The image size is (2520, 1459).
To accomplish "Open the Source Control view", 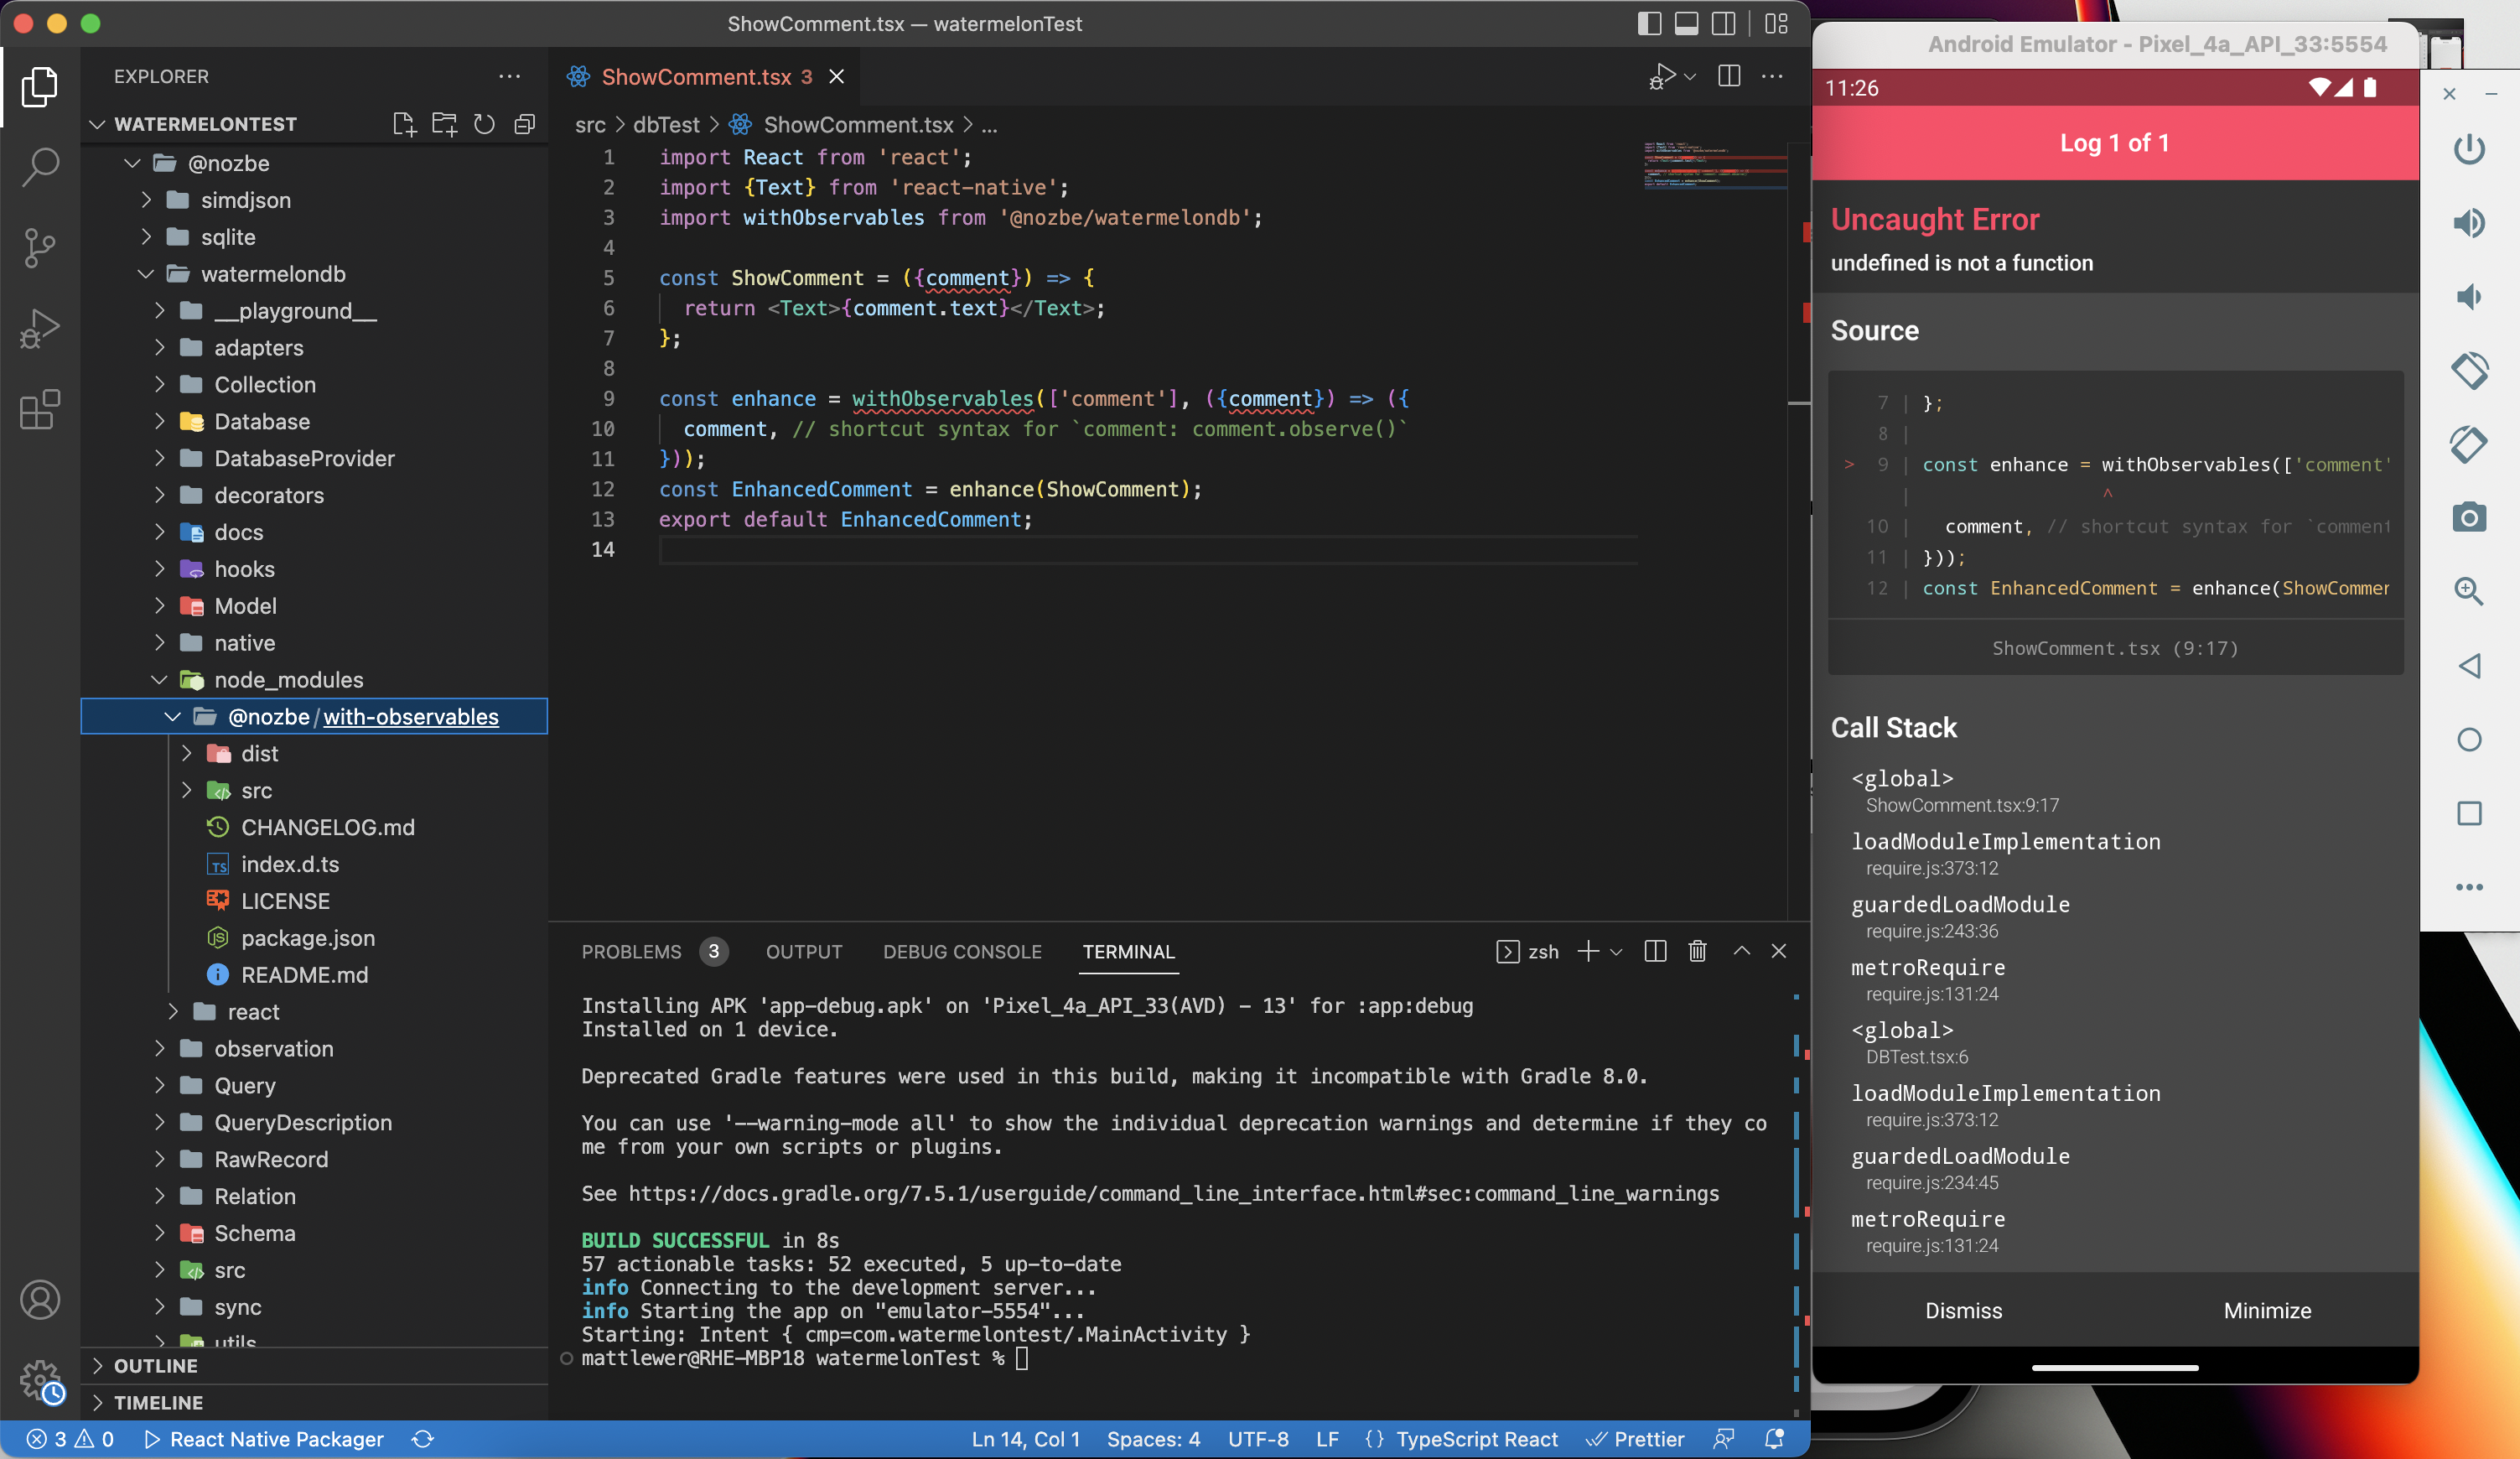I will click(x=39, y=247).
